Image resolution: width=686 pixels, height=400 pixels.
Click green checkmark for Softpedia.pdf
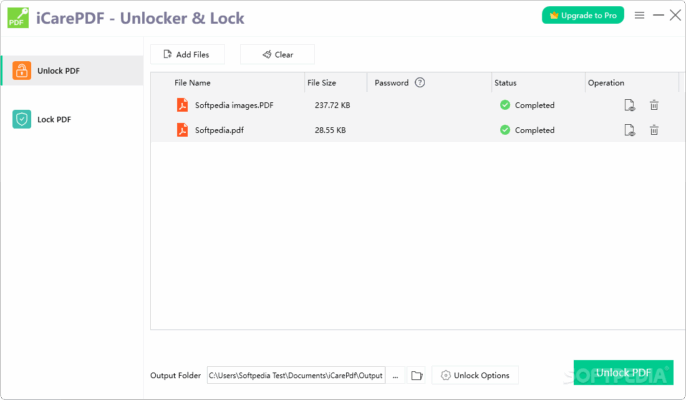tap(505, 130)
